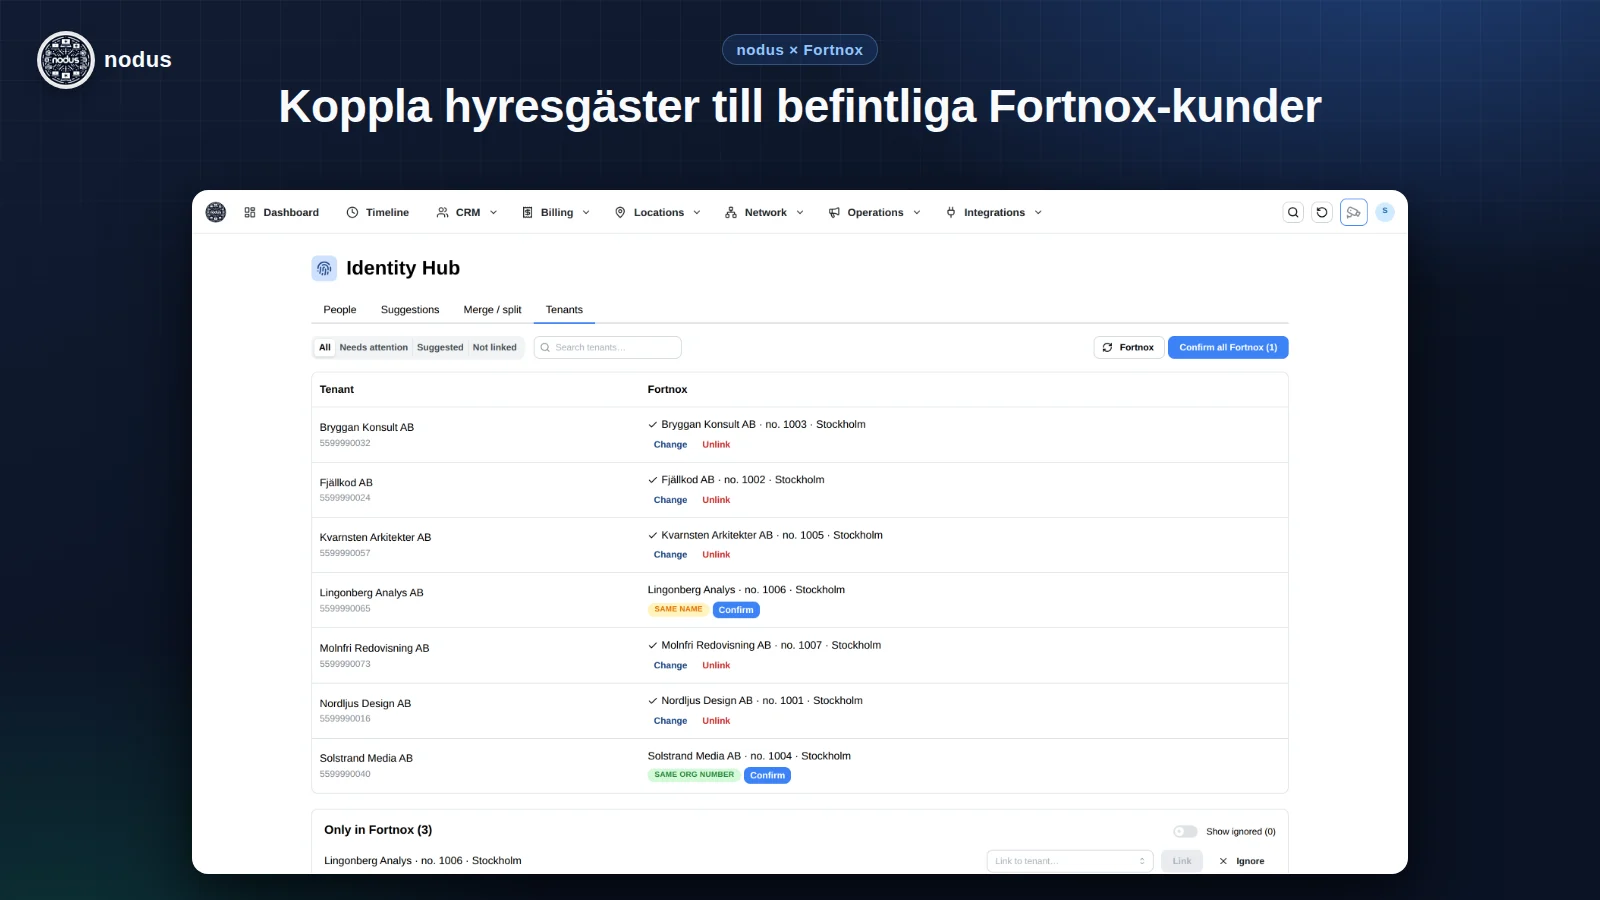Change the Fjällkod AB link
The height and width of the screenshot is (900, 1600).
tap(670, 500)
